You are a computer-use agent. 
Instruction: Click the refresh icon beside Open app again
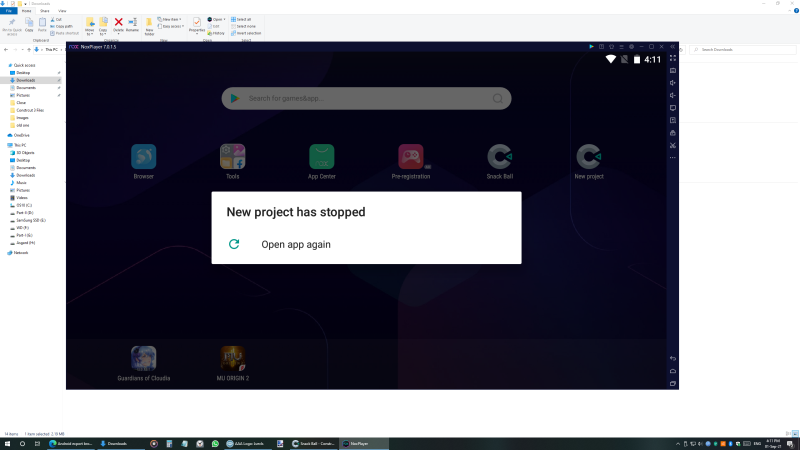[x=234, y=244]
